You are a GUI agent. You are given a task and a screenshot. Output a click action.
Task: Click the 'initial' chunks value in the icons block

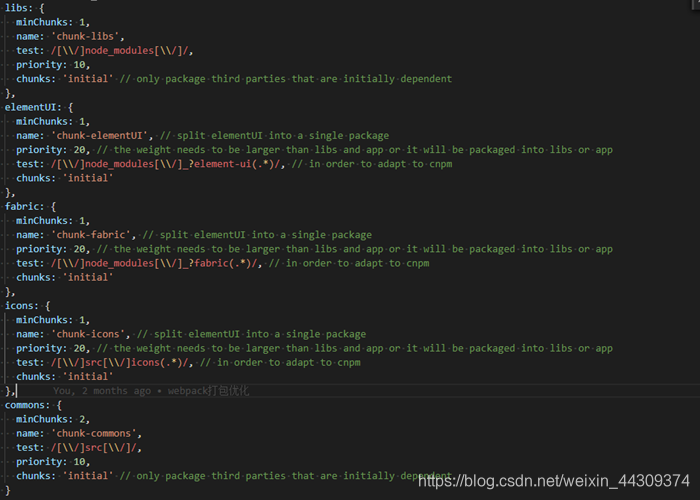click(88, 377)
